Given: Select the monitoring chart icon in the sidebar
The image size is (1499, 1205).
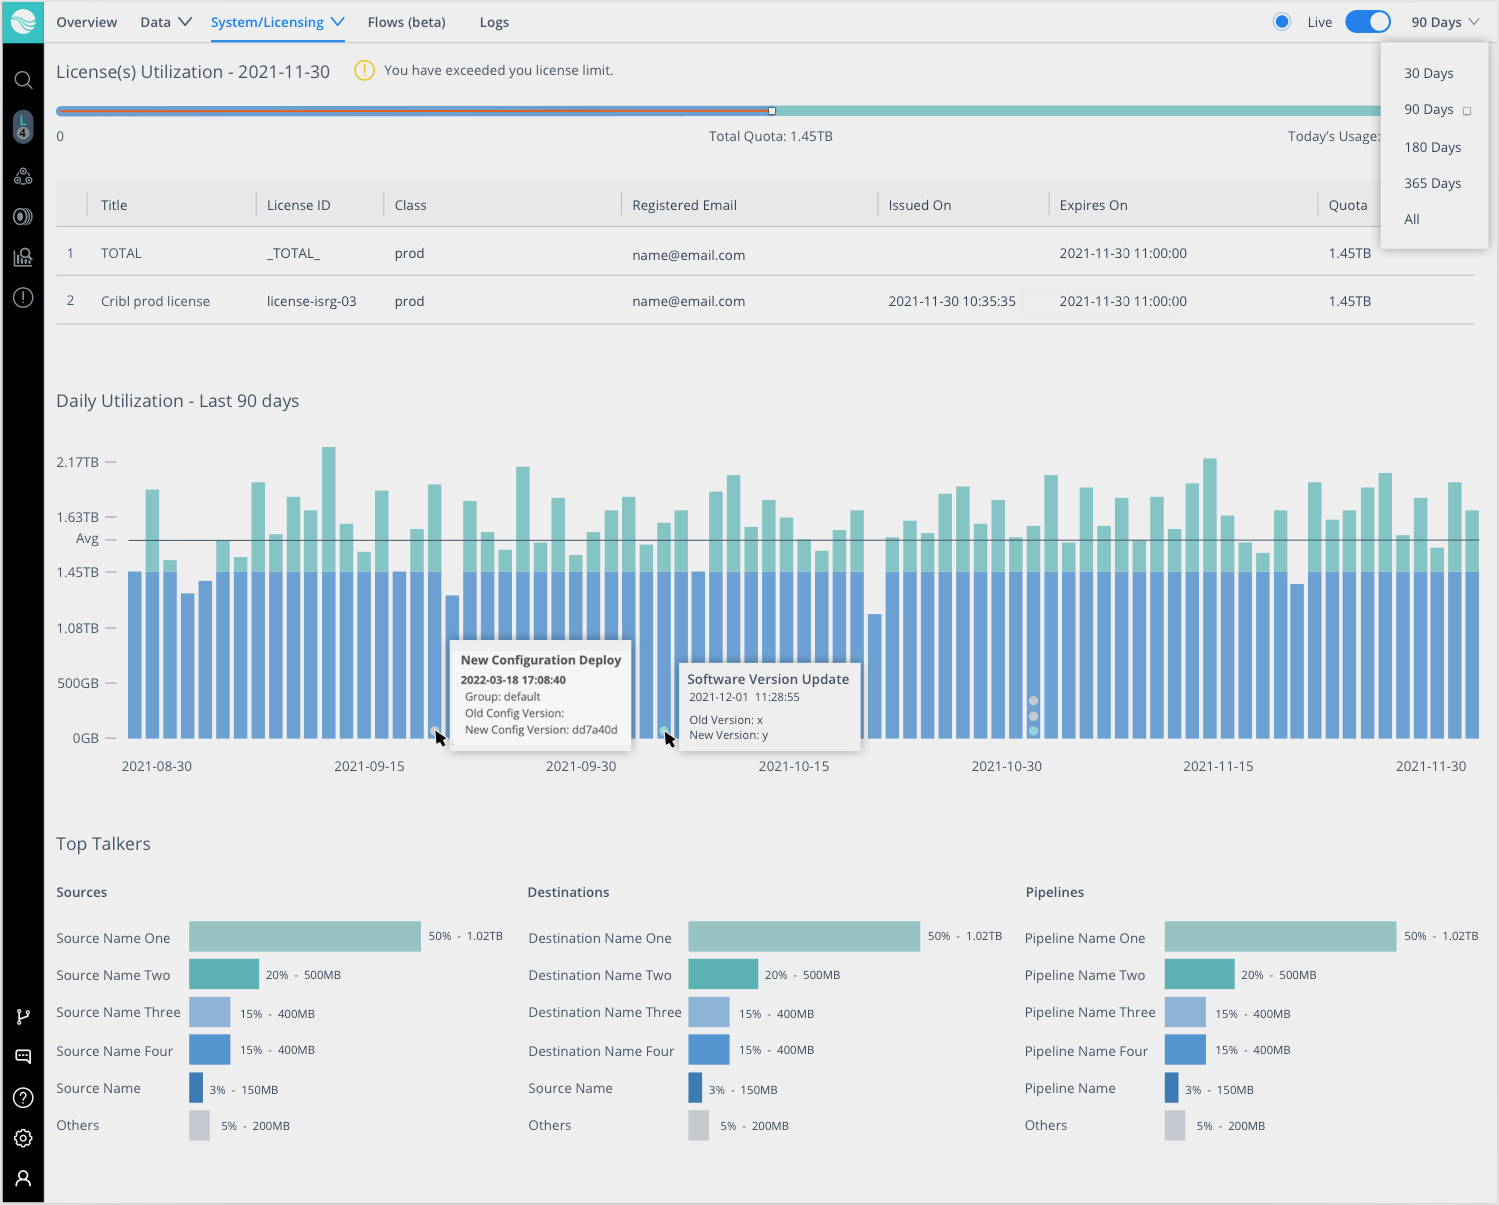Looking at the screenshot, I should coord(23,257).
